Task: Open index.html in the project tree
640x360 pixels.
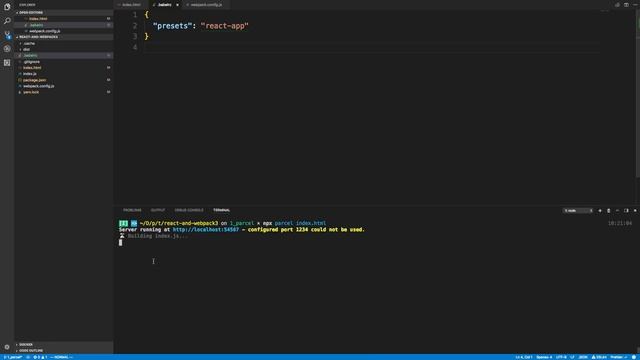Action: pos(64,68)
